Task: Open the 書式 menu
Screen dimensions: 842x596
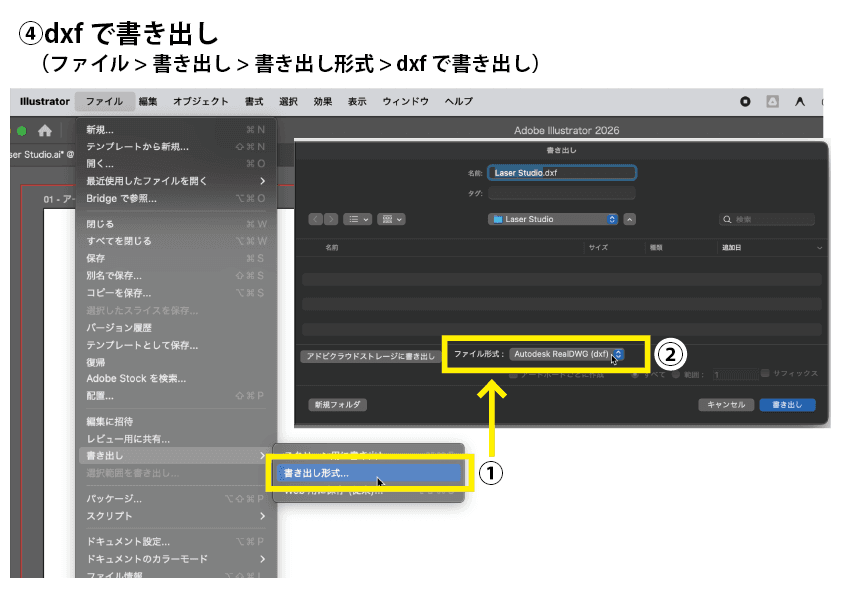Action: pos(254,101)
